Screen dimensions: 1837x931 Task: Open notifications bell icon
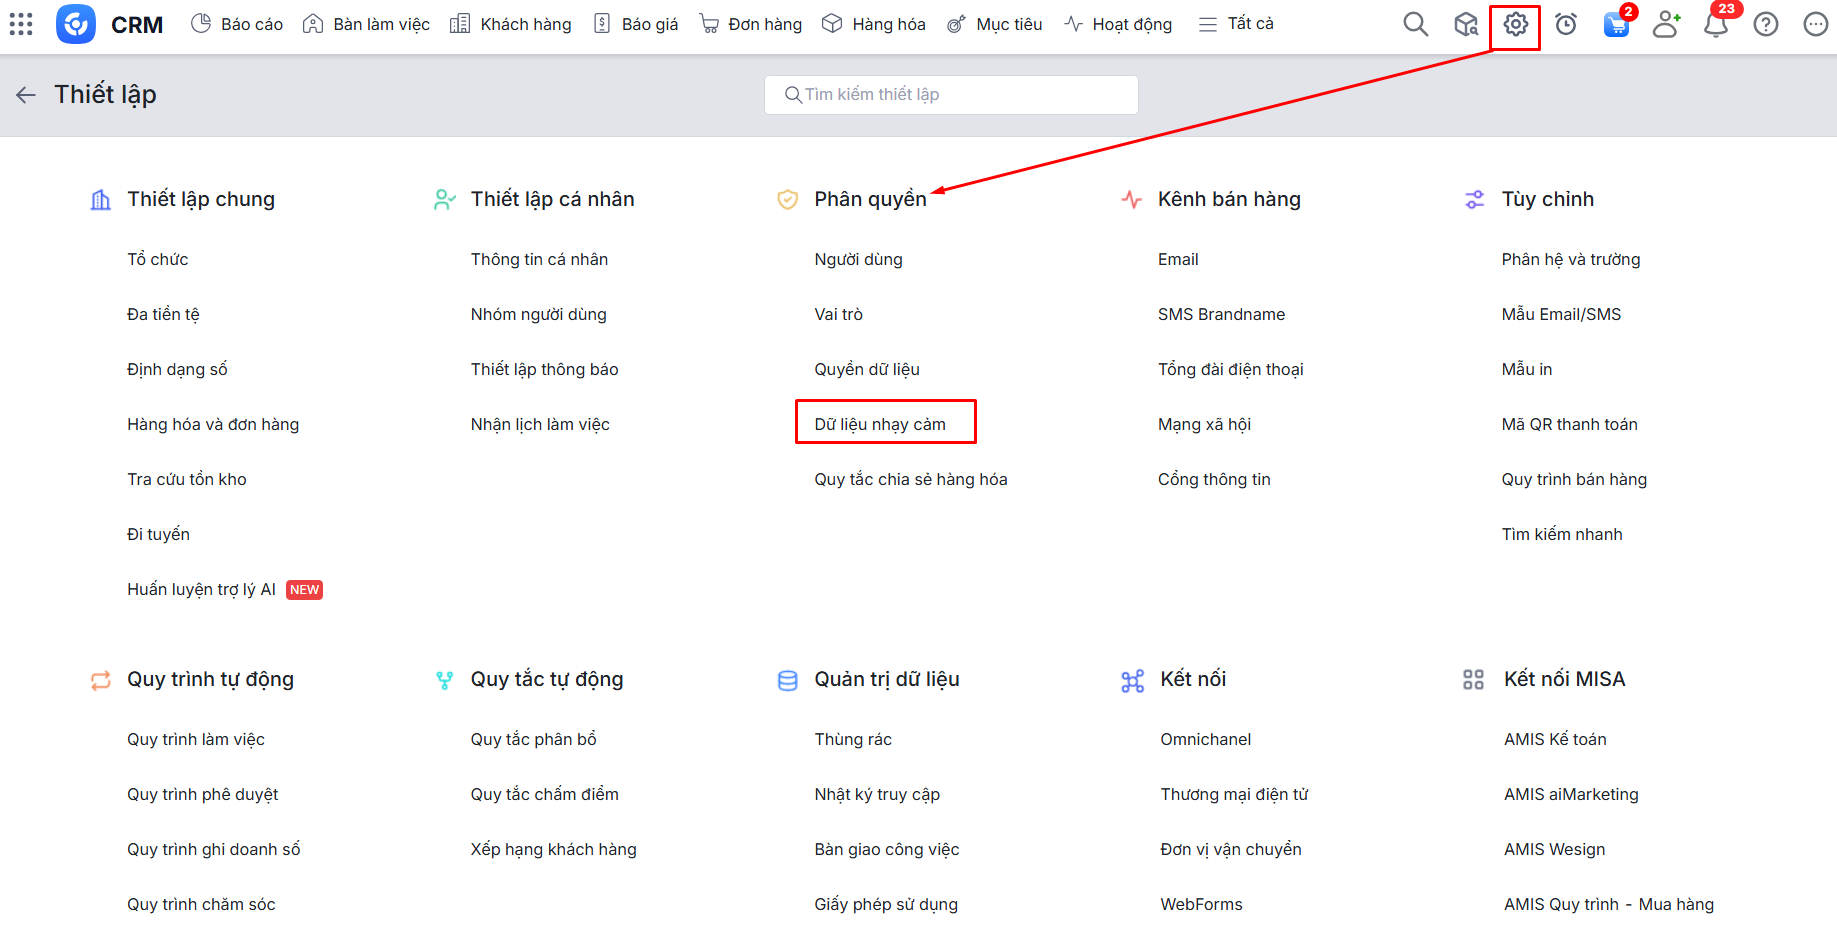point(1716,25)
